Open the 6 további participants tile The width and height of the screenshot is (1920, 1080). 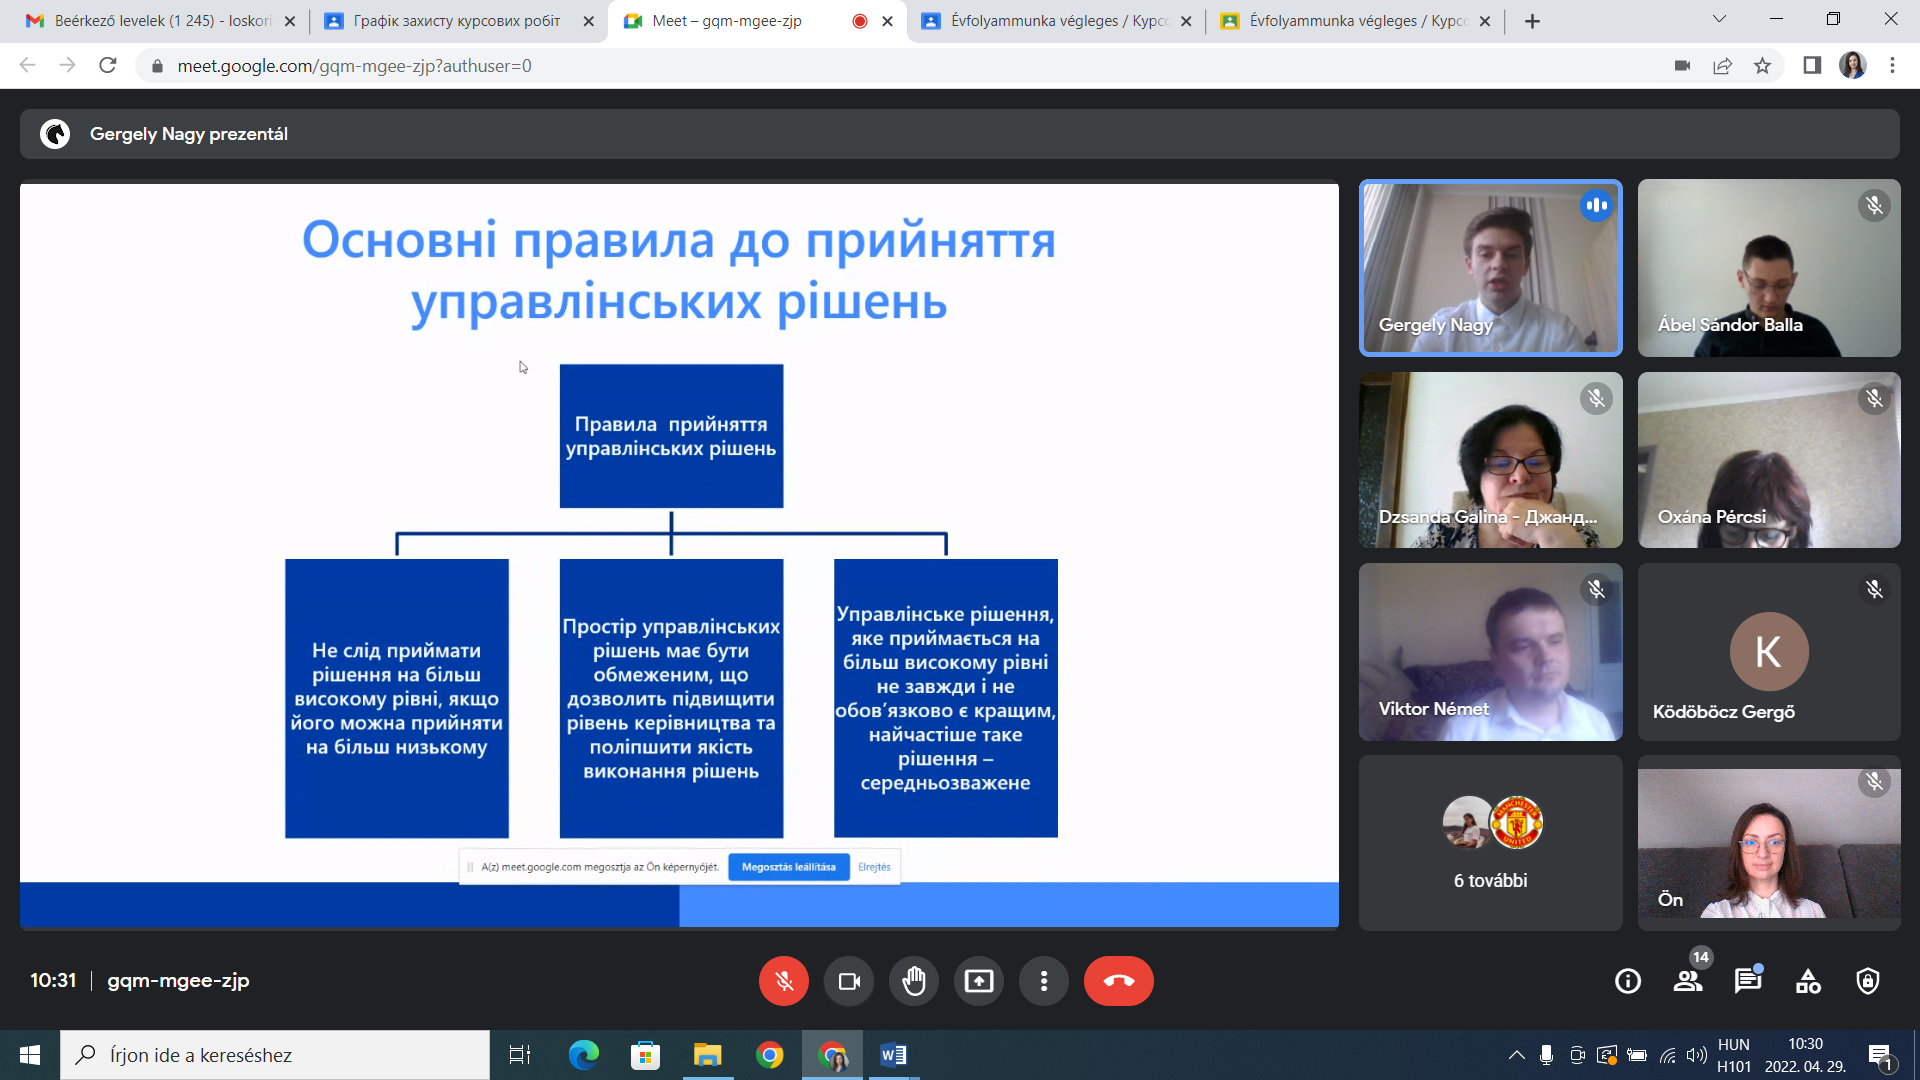(x=1490, y=843)
